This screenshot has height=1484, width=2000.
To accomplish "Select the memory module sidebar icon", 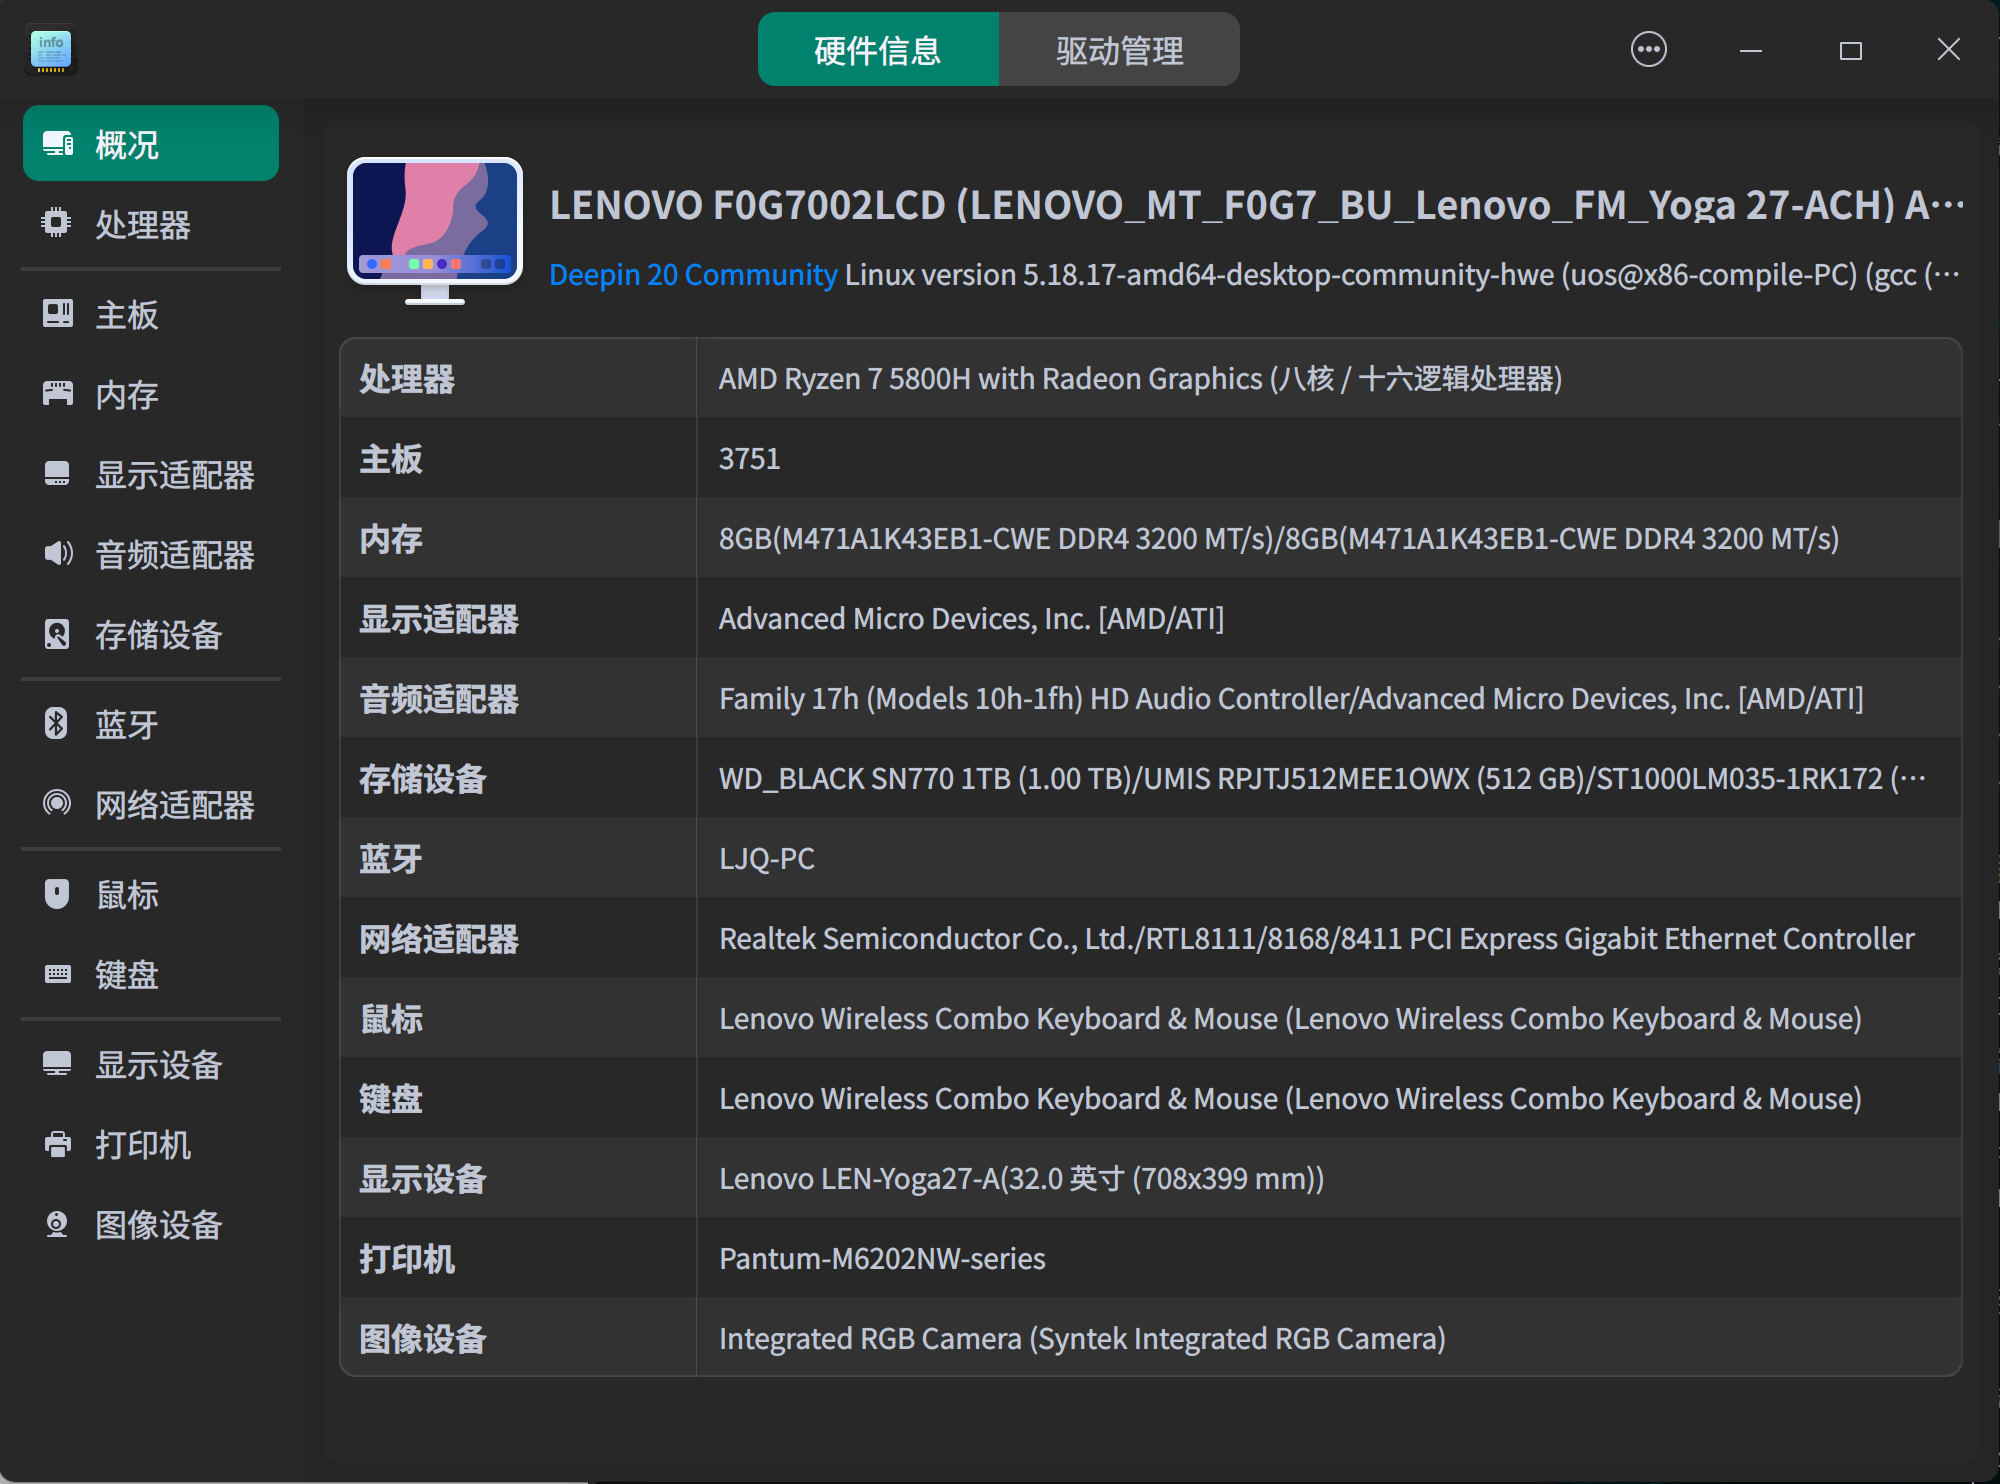I will (x=57, y=394).
